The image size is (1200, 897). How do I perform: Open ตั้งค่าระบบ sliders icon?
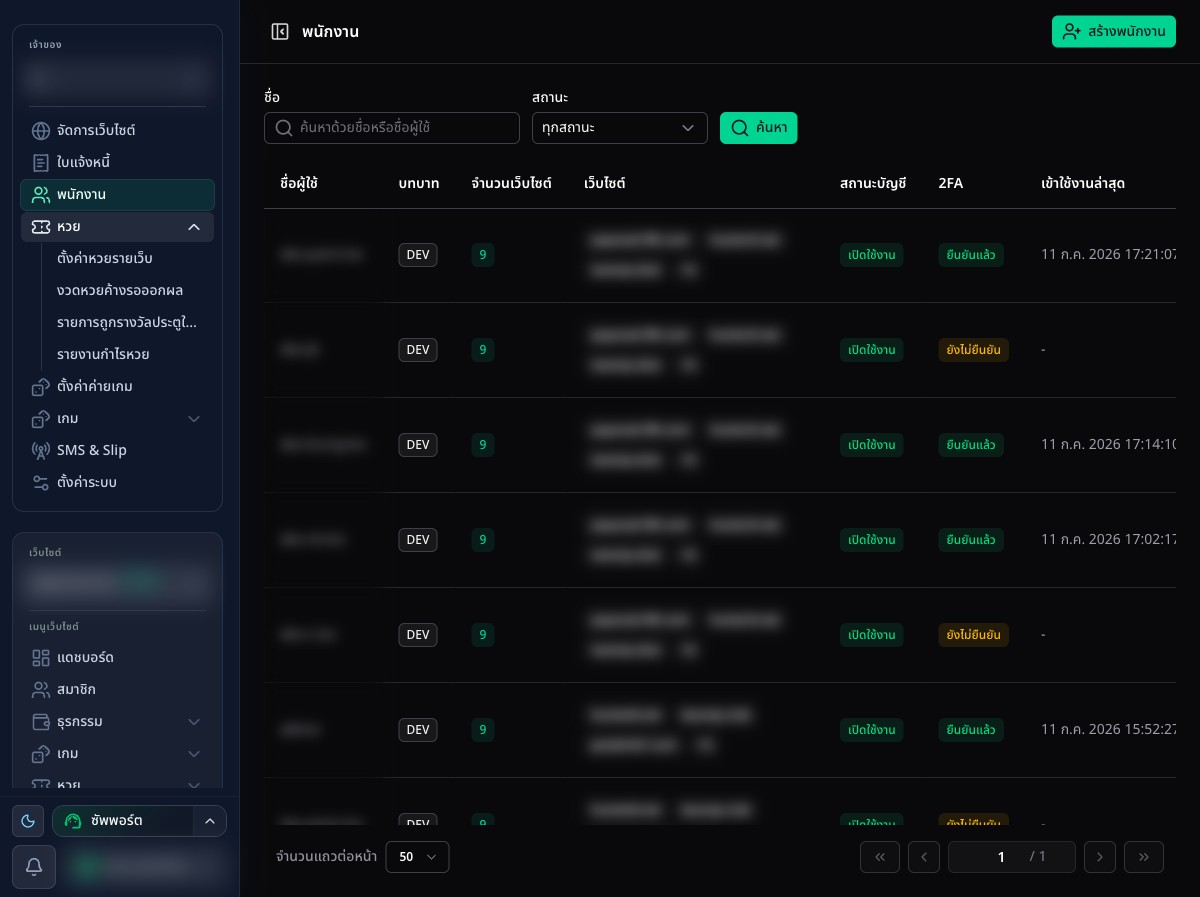point(41,482)
